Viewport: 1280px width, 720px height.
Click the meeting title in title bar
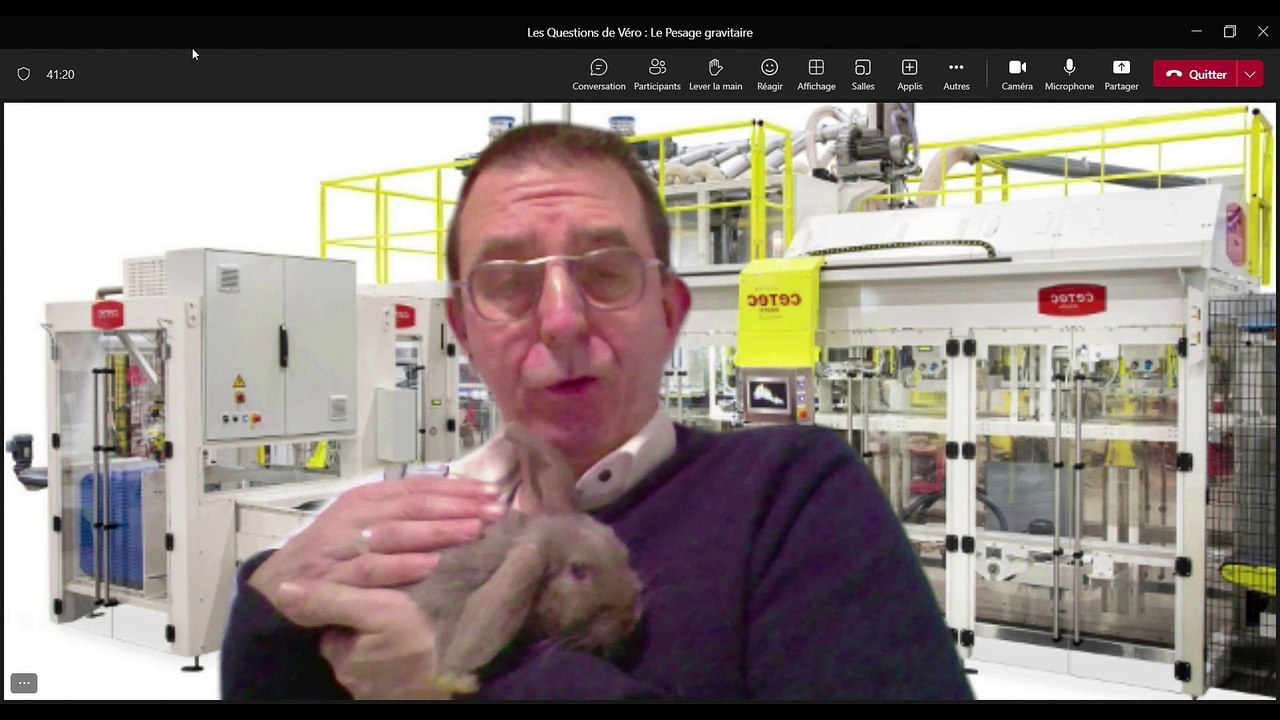click(640, 32)
